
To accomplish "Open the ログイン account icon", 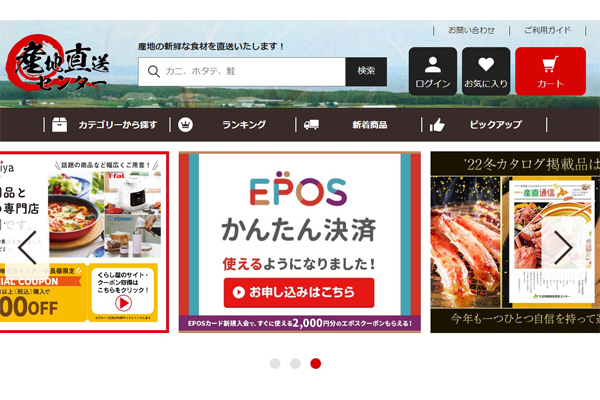I will pyautogui.click(x=432, y=71).
